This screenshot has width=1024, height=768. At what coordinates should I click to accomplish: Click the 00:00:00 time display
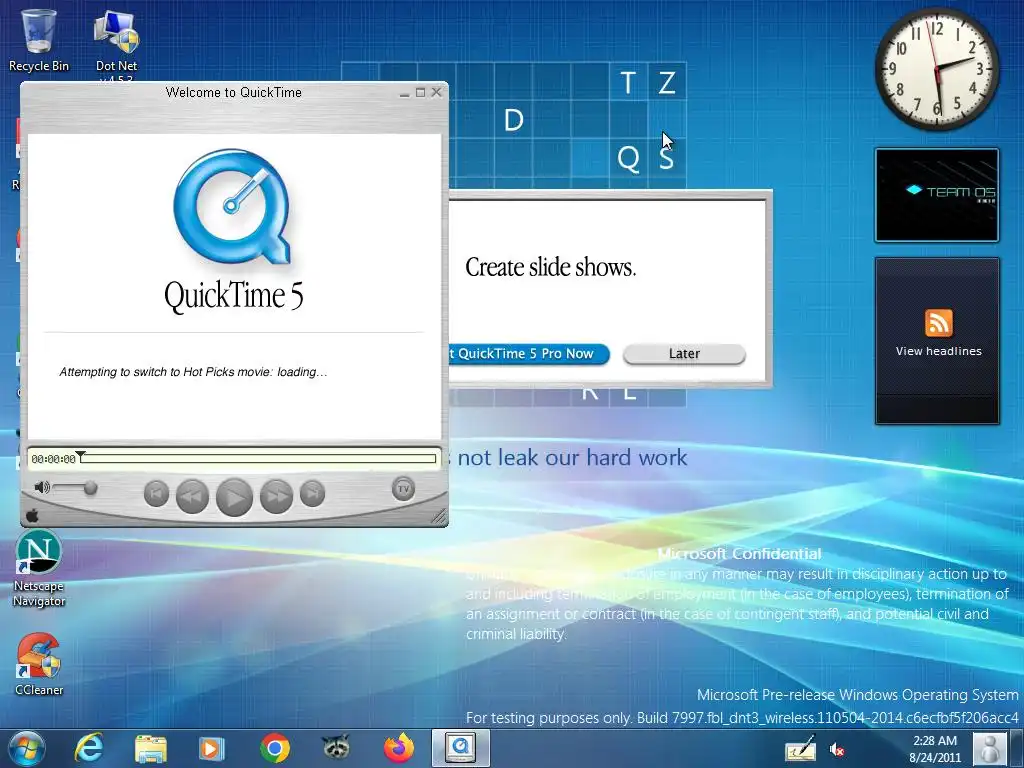[54, 459]
